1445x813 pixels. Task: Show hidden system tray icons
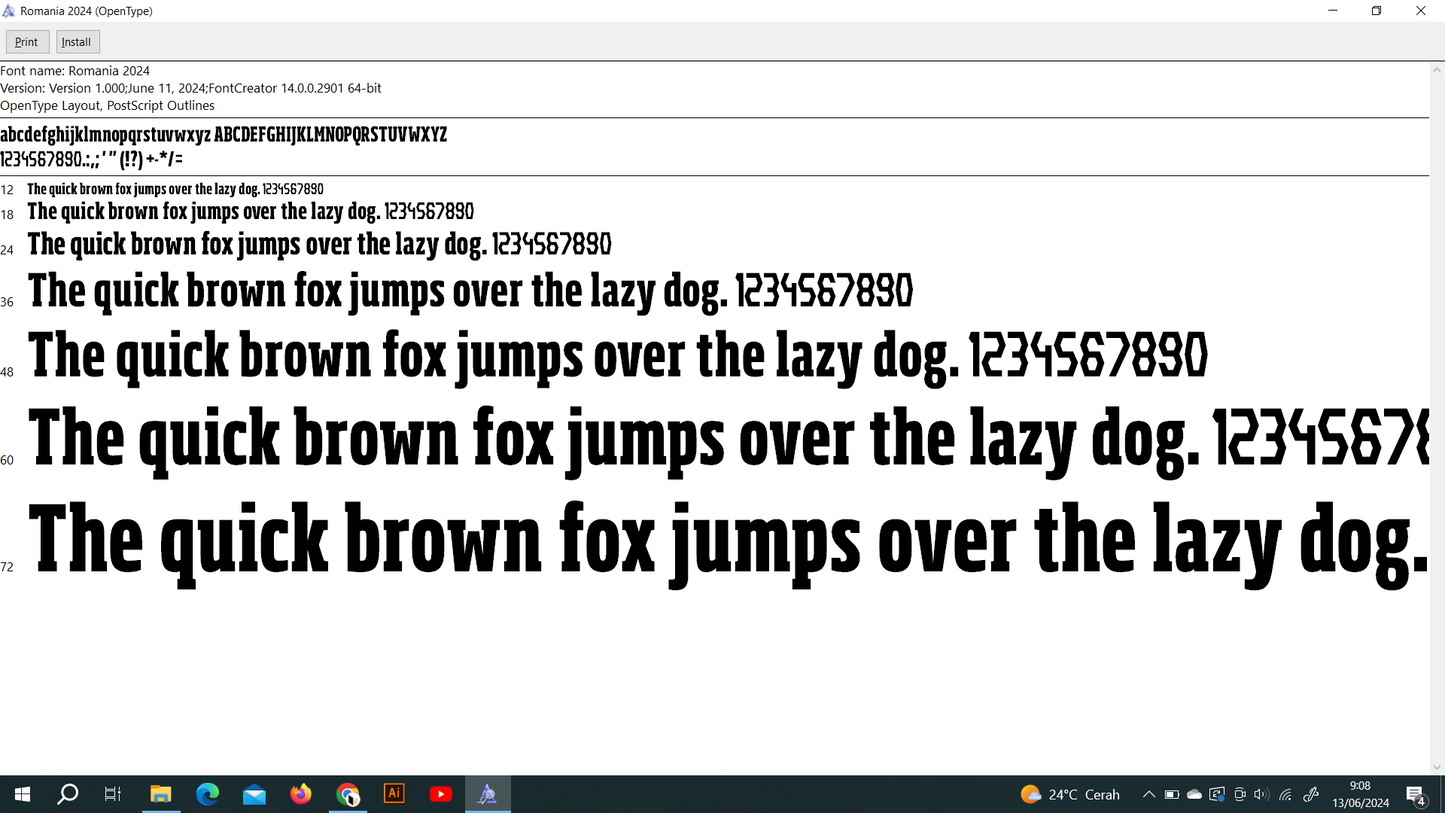[1149, 795]
